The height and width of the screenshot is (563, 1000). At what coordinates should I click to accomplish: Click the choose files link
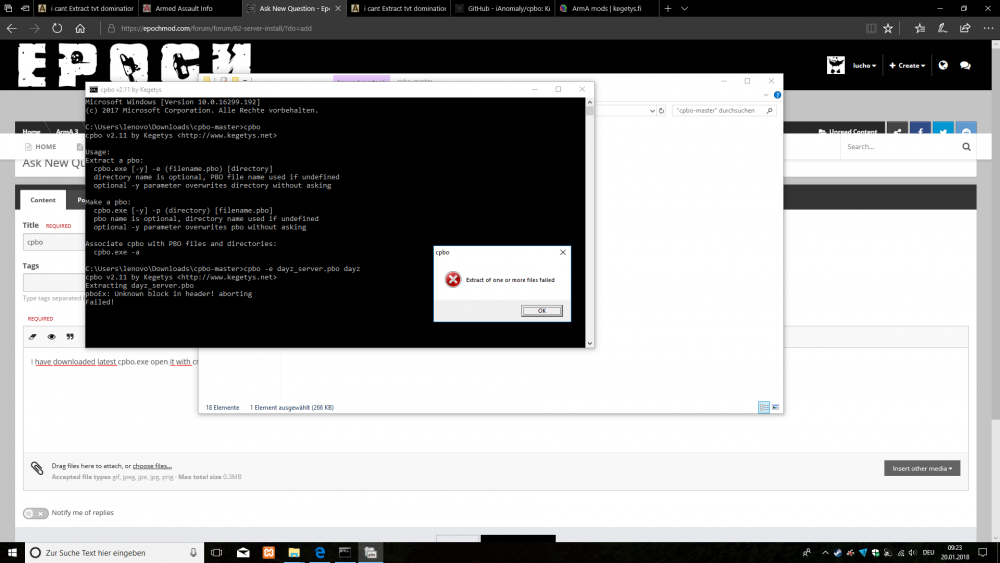tap(152, 466)
